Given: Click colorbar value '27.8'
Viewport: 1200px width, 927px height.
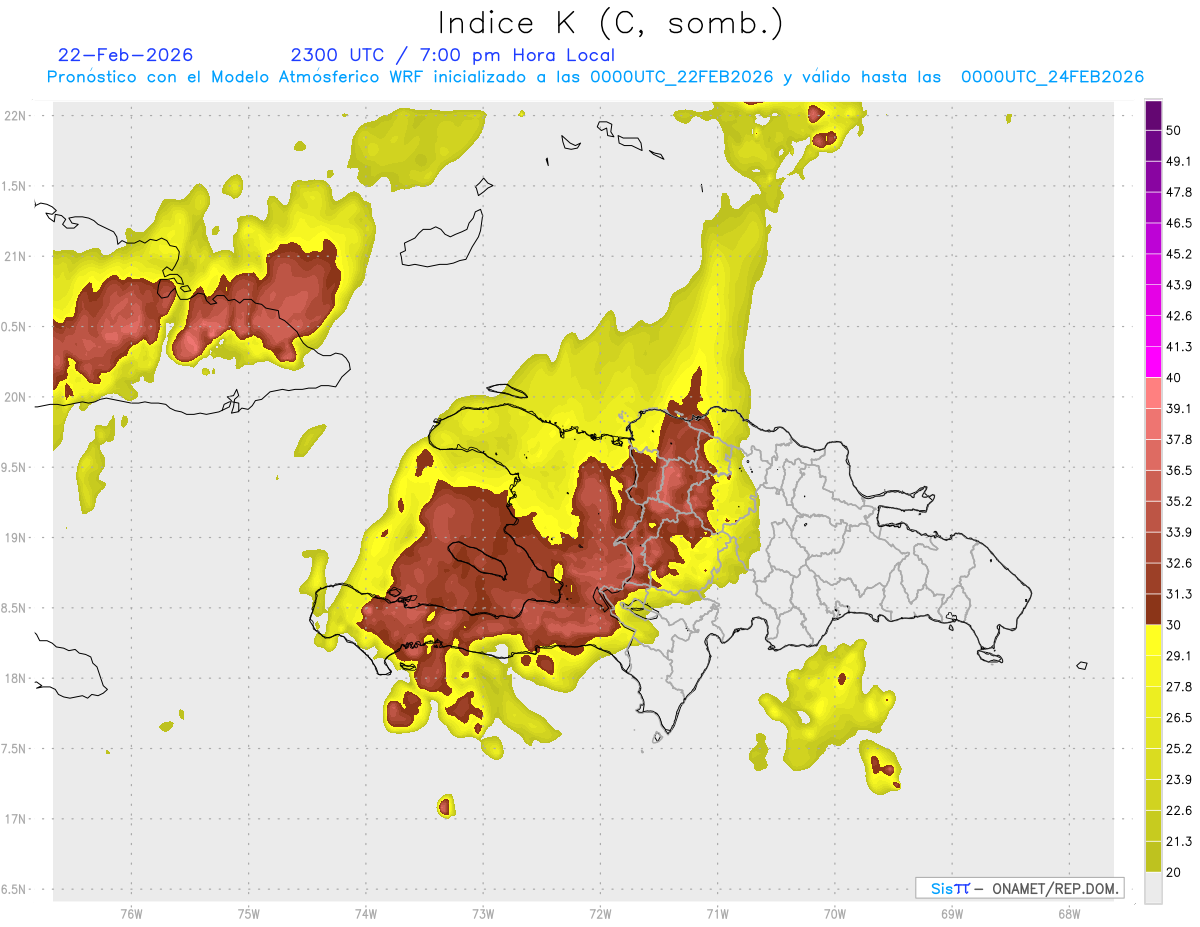Looking at the screenshot, I should 1178,687.
